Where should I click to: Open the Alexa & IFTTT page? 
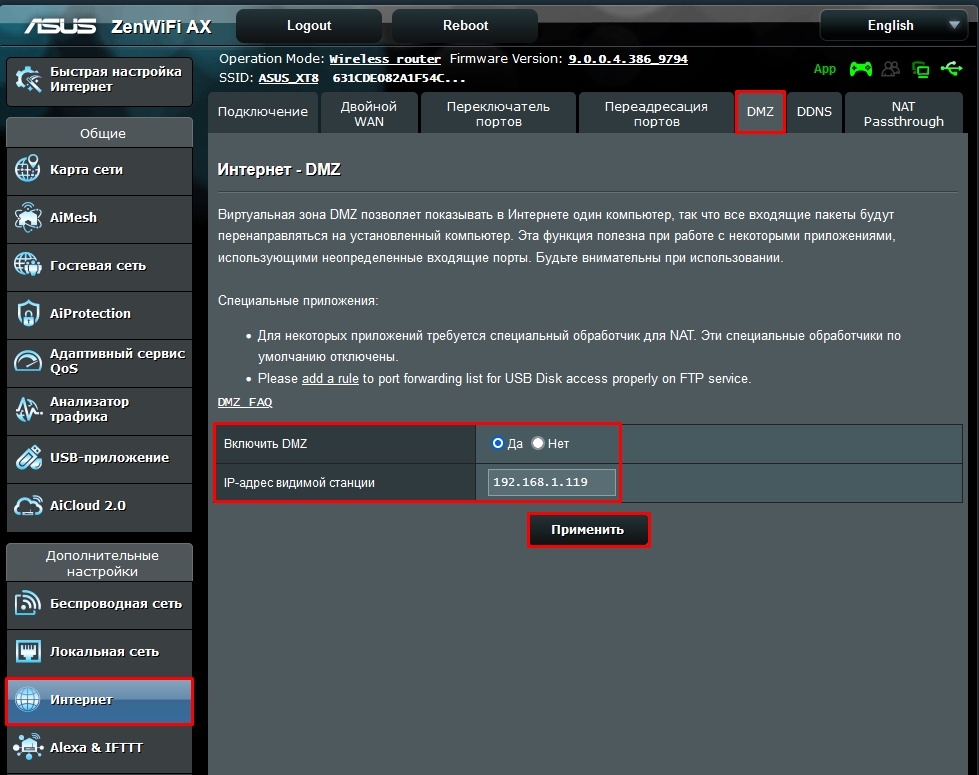point(99,746)
